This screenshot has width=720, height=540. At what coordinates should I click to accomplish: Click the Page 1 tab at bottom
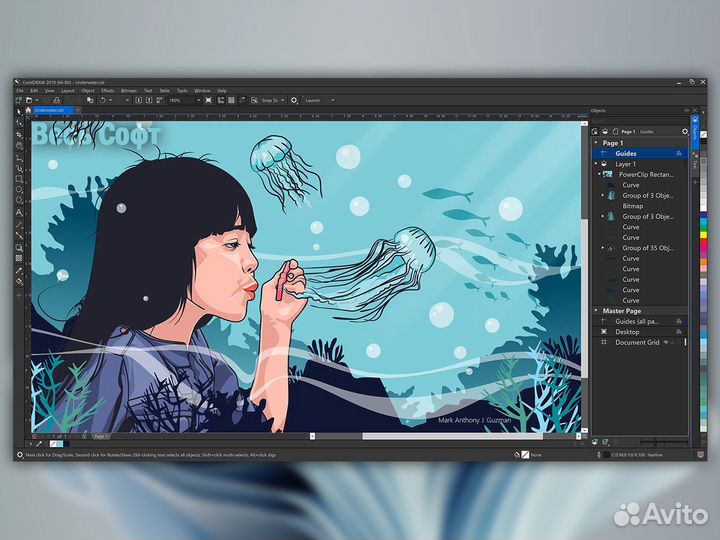click(x=101, y=436)
